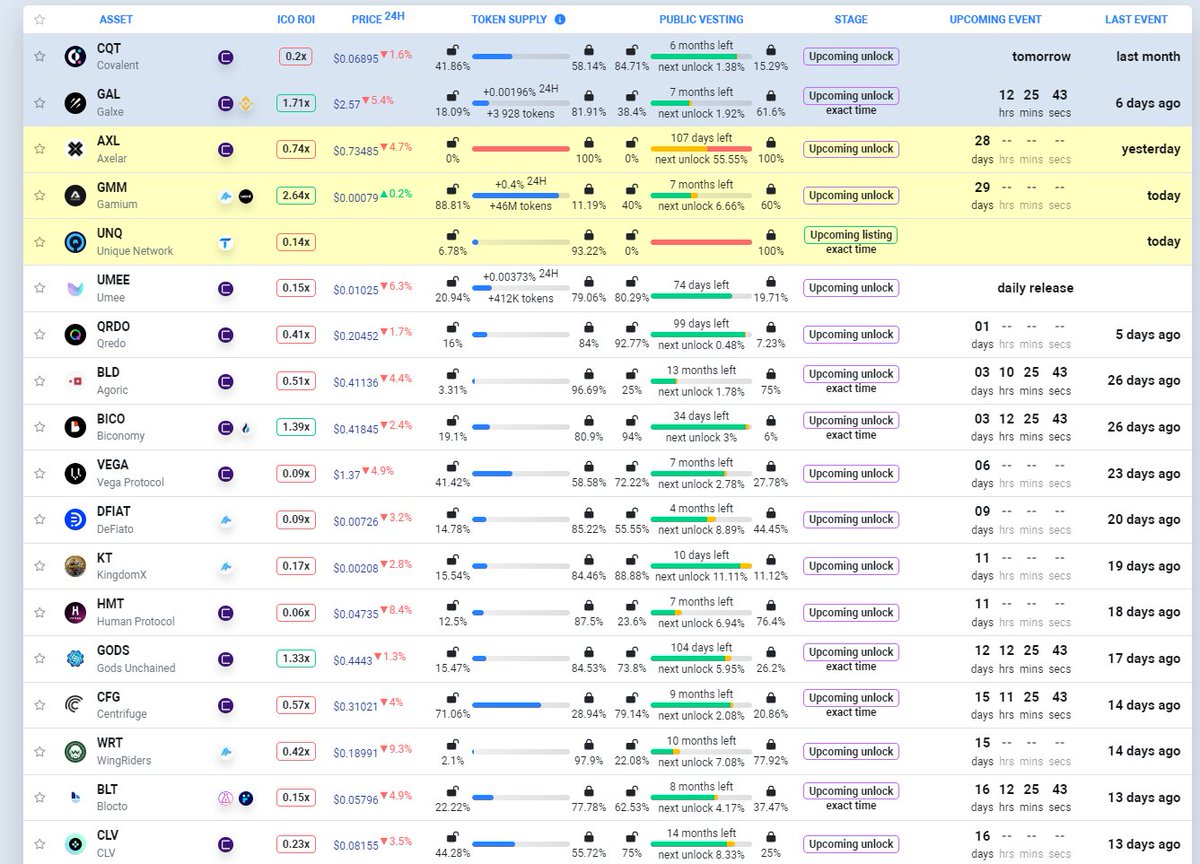Open the WingRiders WRT logo icon
The width and height of the screenshot is (1200, 864).
[x=75, y=752]
